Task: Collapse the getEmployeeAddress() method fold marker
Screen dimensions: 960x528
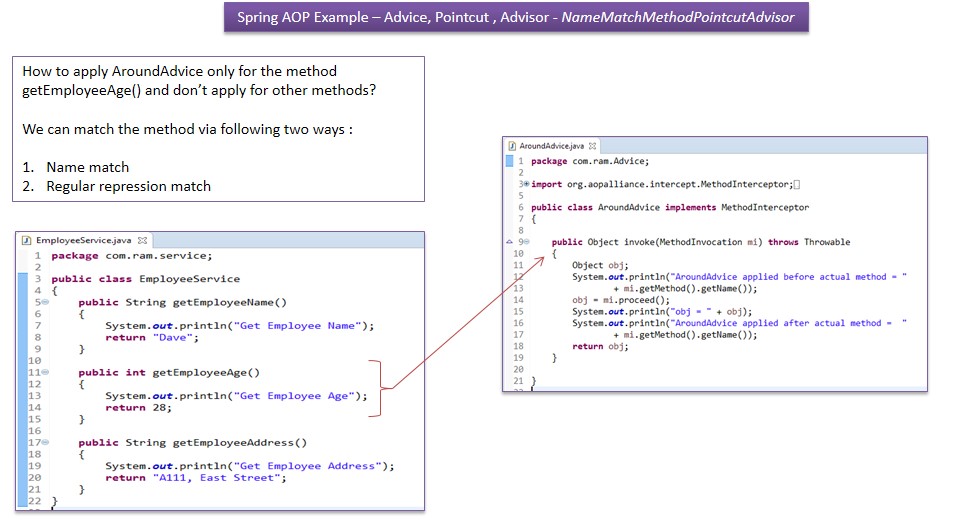Action: 45,442
